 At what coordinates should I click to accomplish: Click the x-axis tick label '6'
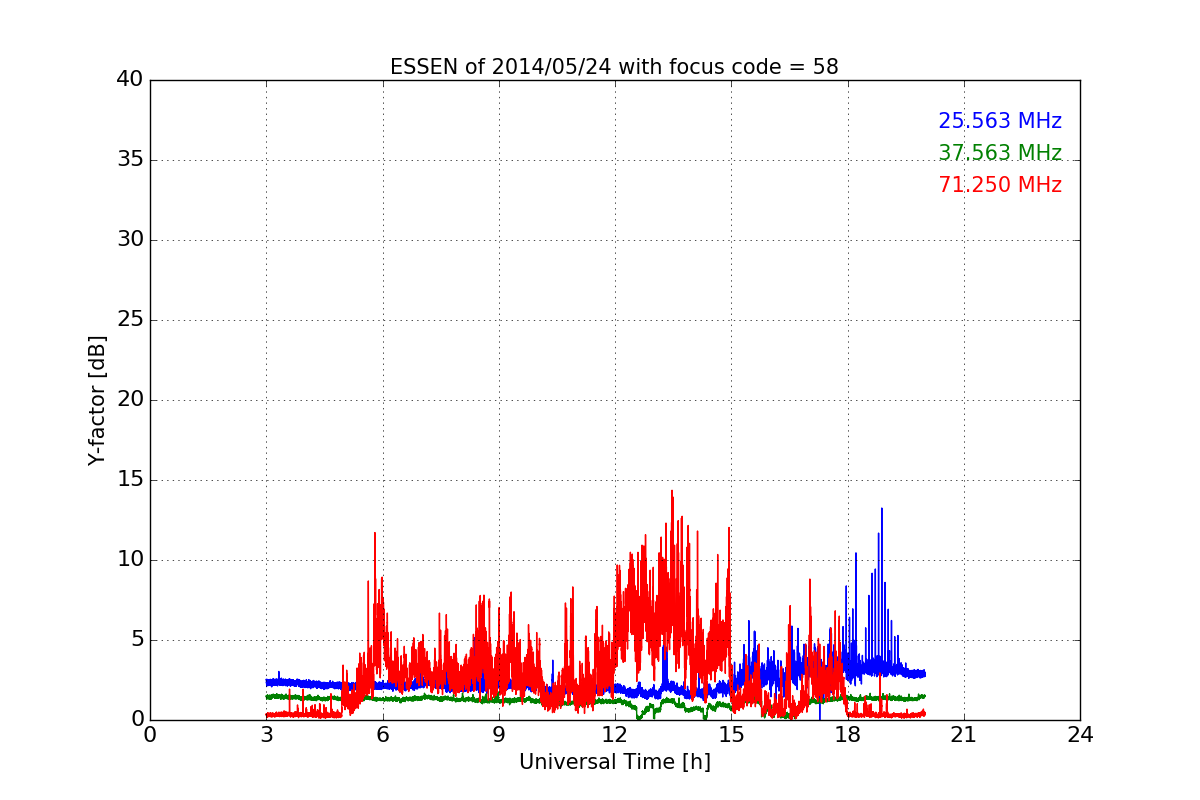382,735
